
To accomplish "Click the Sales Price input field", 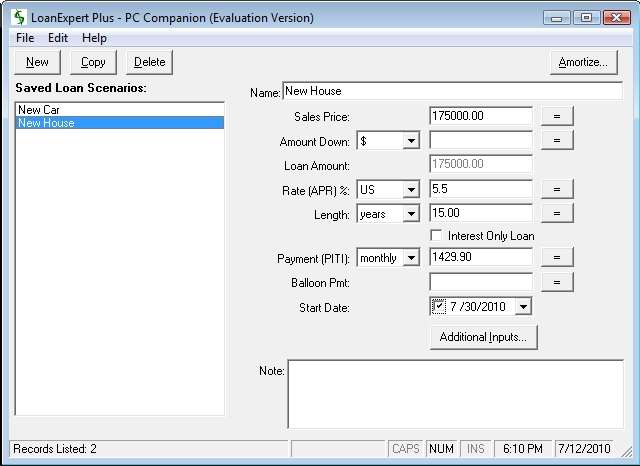I will pos(480,116).
